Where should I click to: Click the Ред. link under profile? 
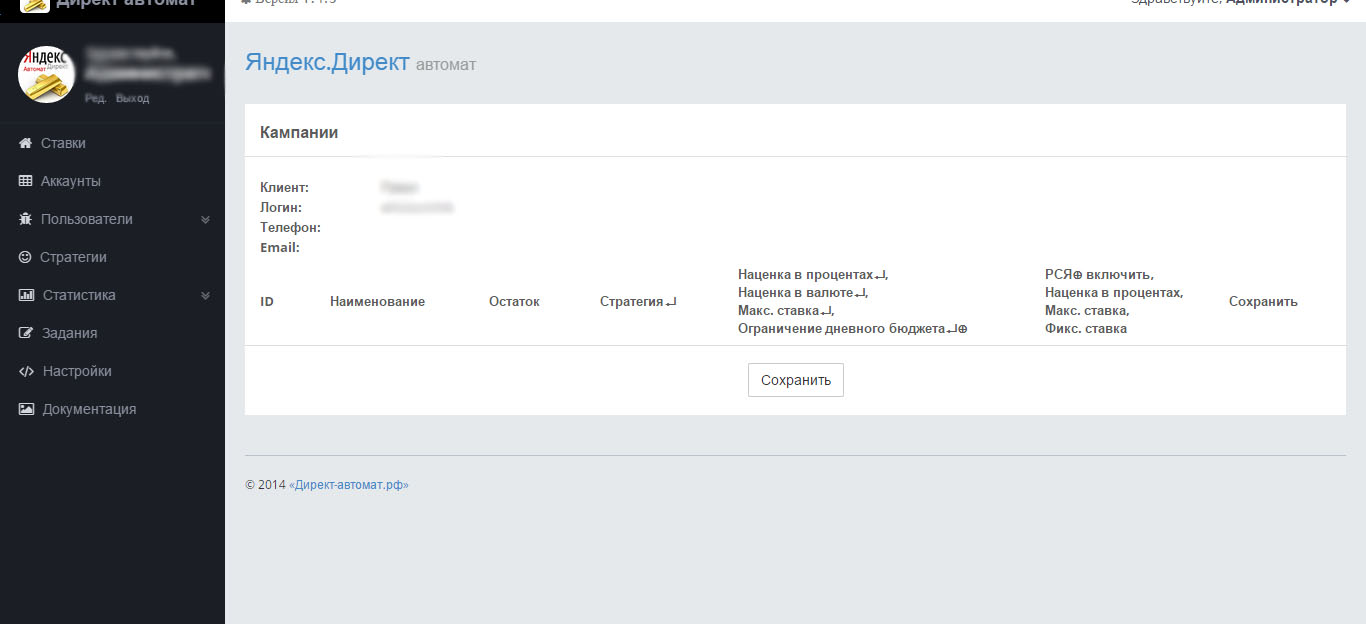(x=95, y=98)
